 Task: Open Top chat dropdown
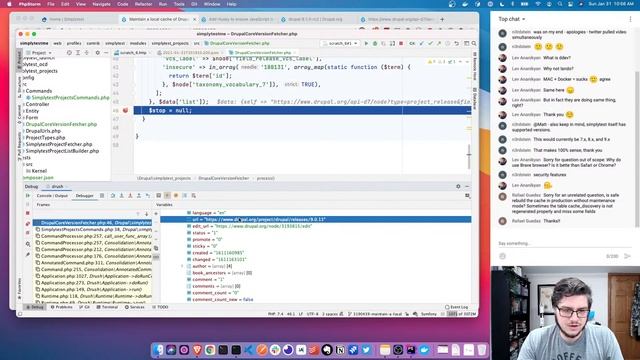tap(512, 19)
